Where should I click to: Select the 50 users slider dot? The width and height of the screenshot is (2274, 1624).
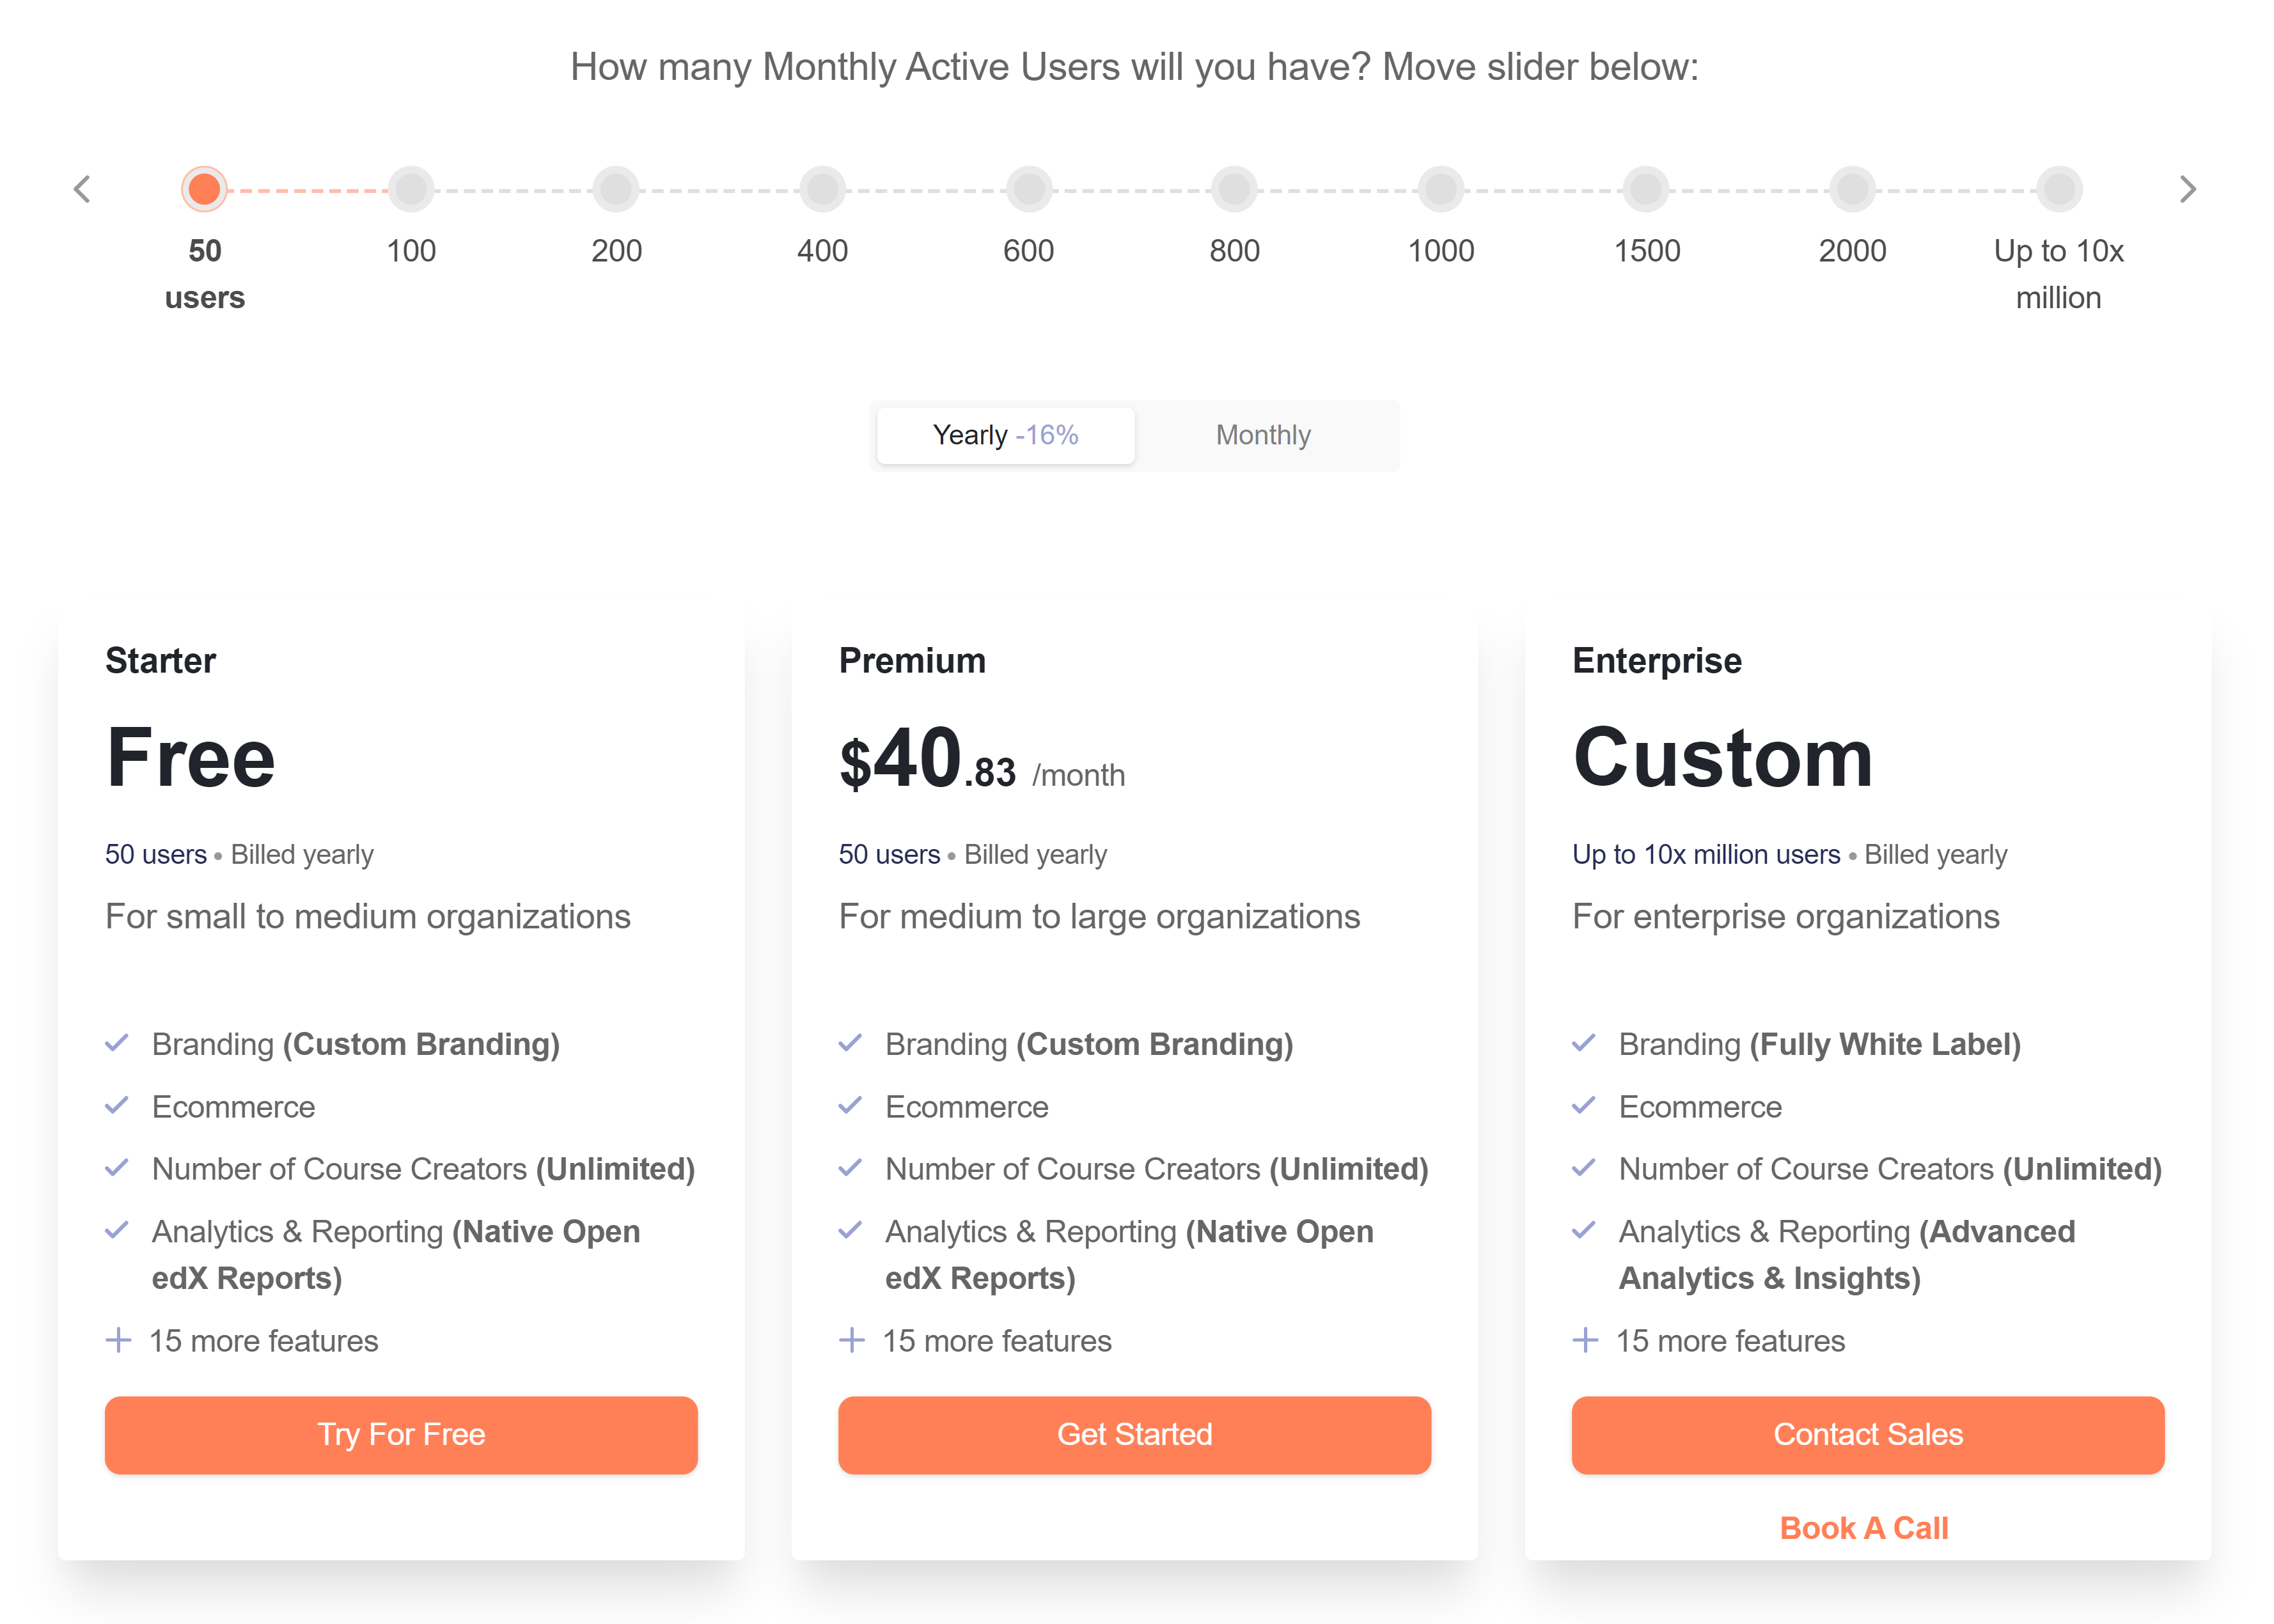pos(205,189)
